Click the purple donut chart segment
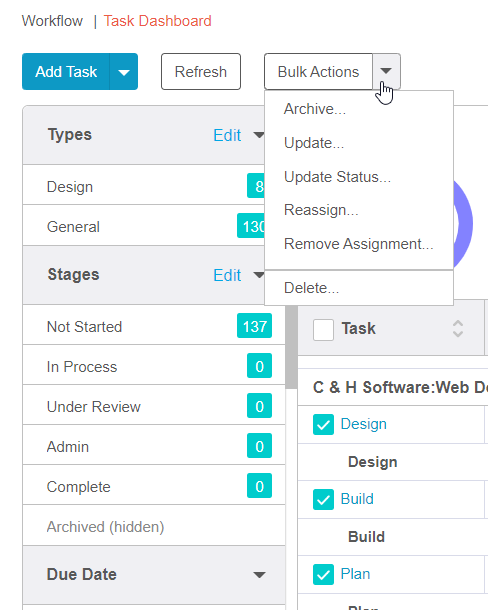The image size is (488, 610). pos(464,224)
